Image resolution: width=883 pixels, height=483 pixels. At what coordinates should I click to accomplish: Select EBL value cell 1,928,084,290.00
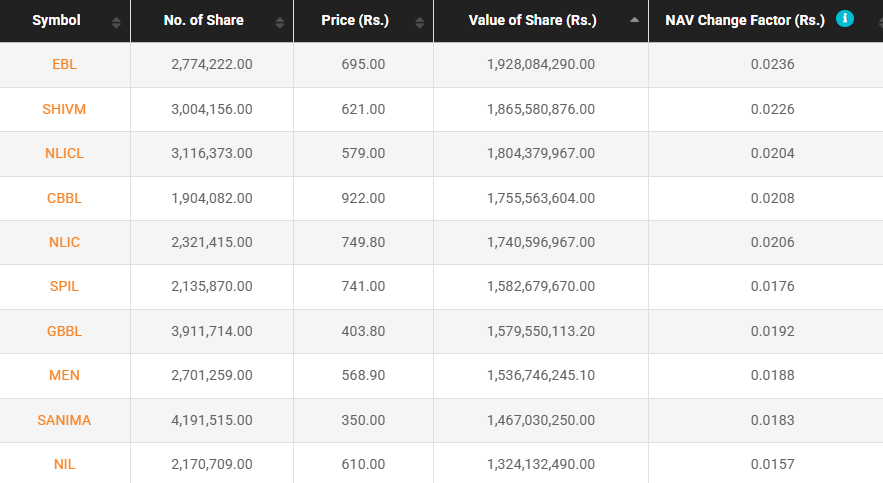[x=541, y=64]
